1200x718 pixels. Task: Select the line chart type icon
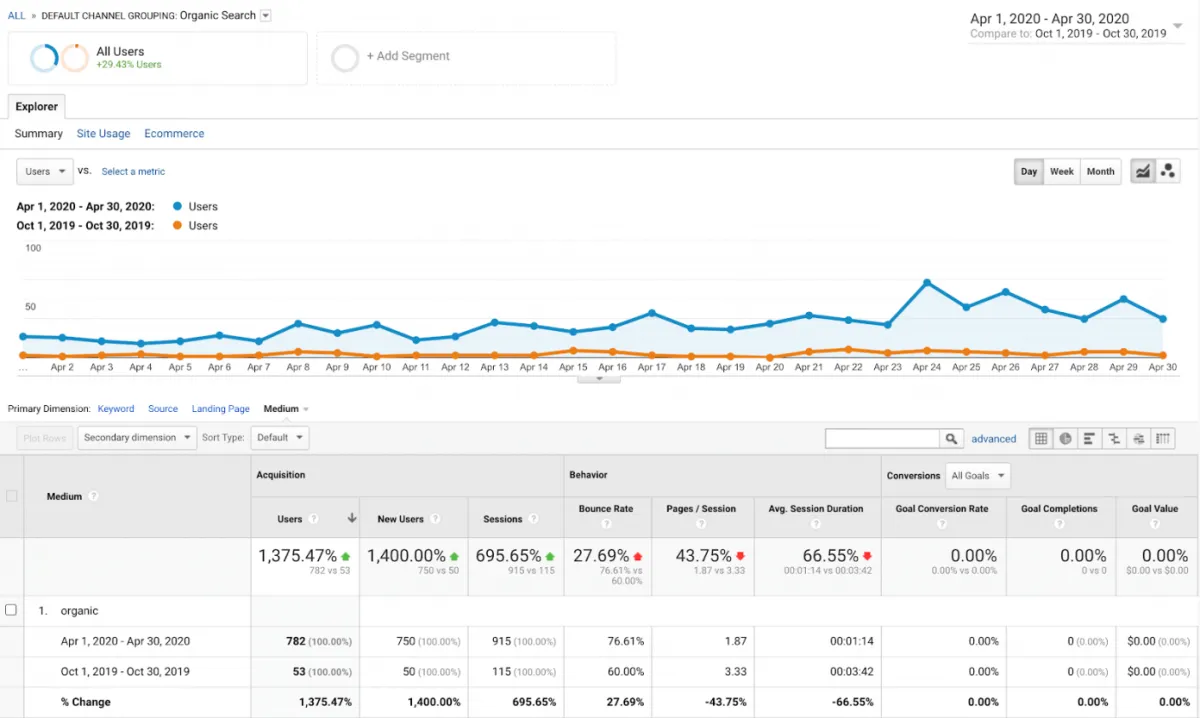pos(1142,171)
